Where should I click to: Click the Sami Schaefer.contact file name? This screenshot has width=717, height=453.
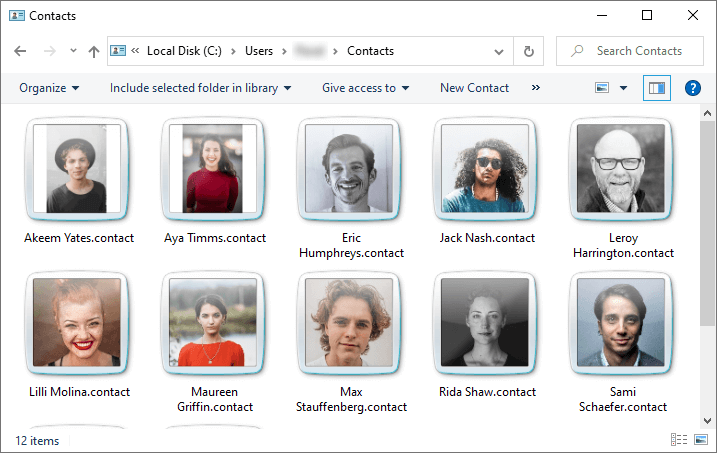623,400
